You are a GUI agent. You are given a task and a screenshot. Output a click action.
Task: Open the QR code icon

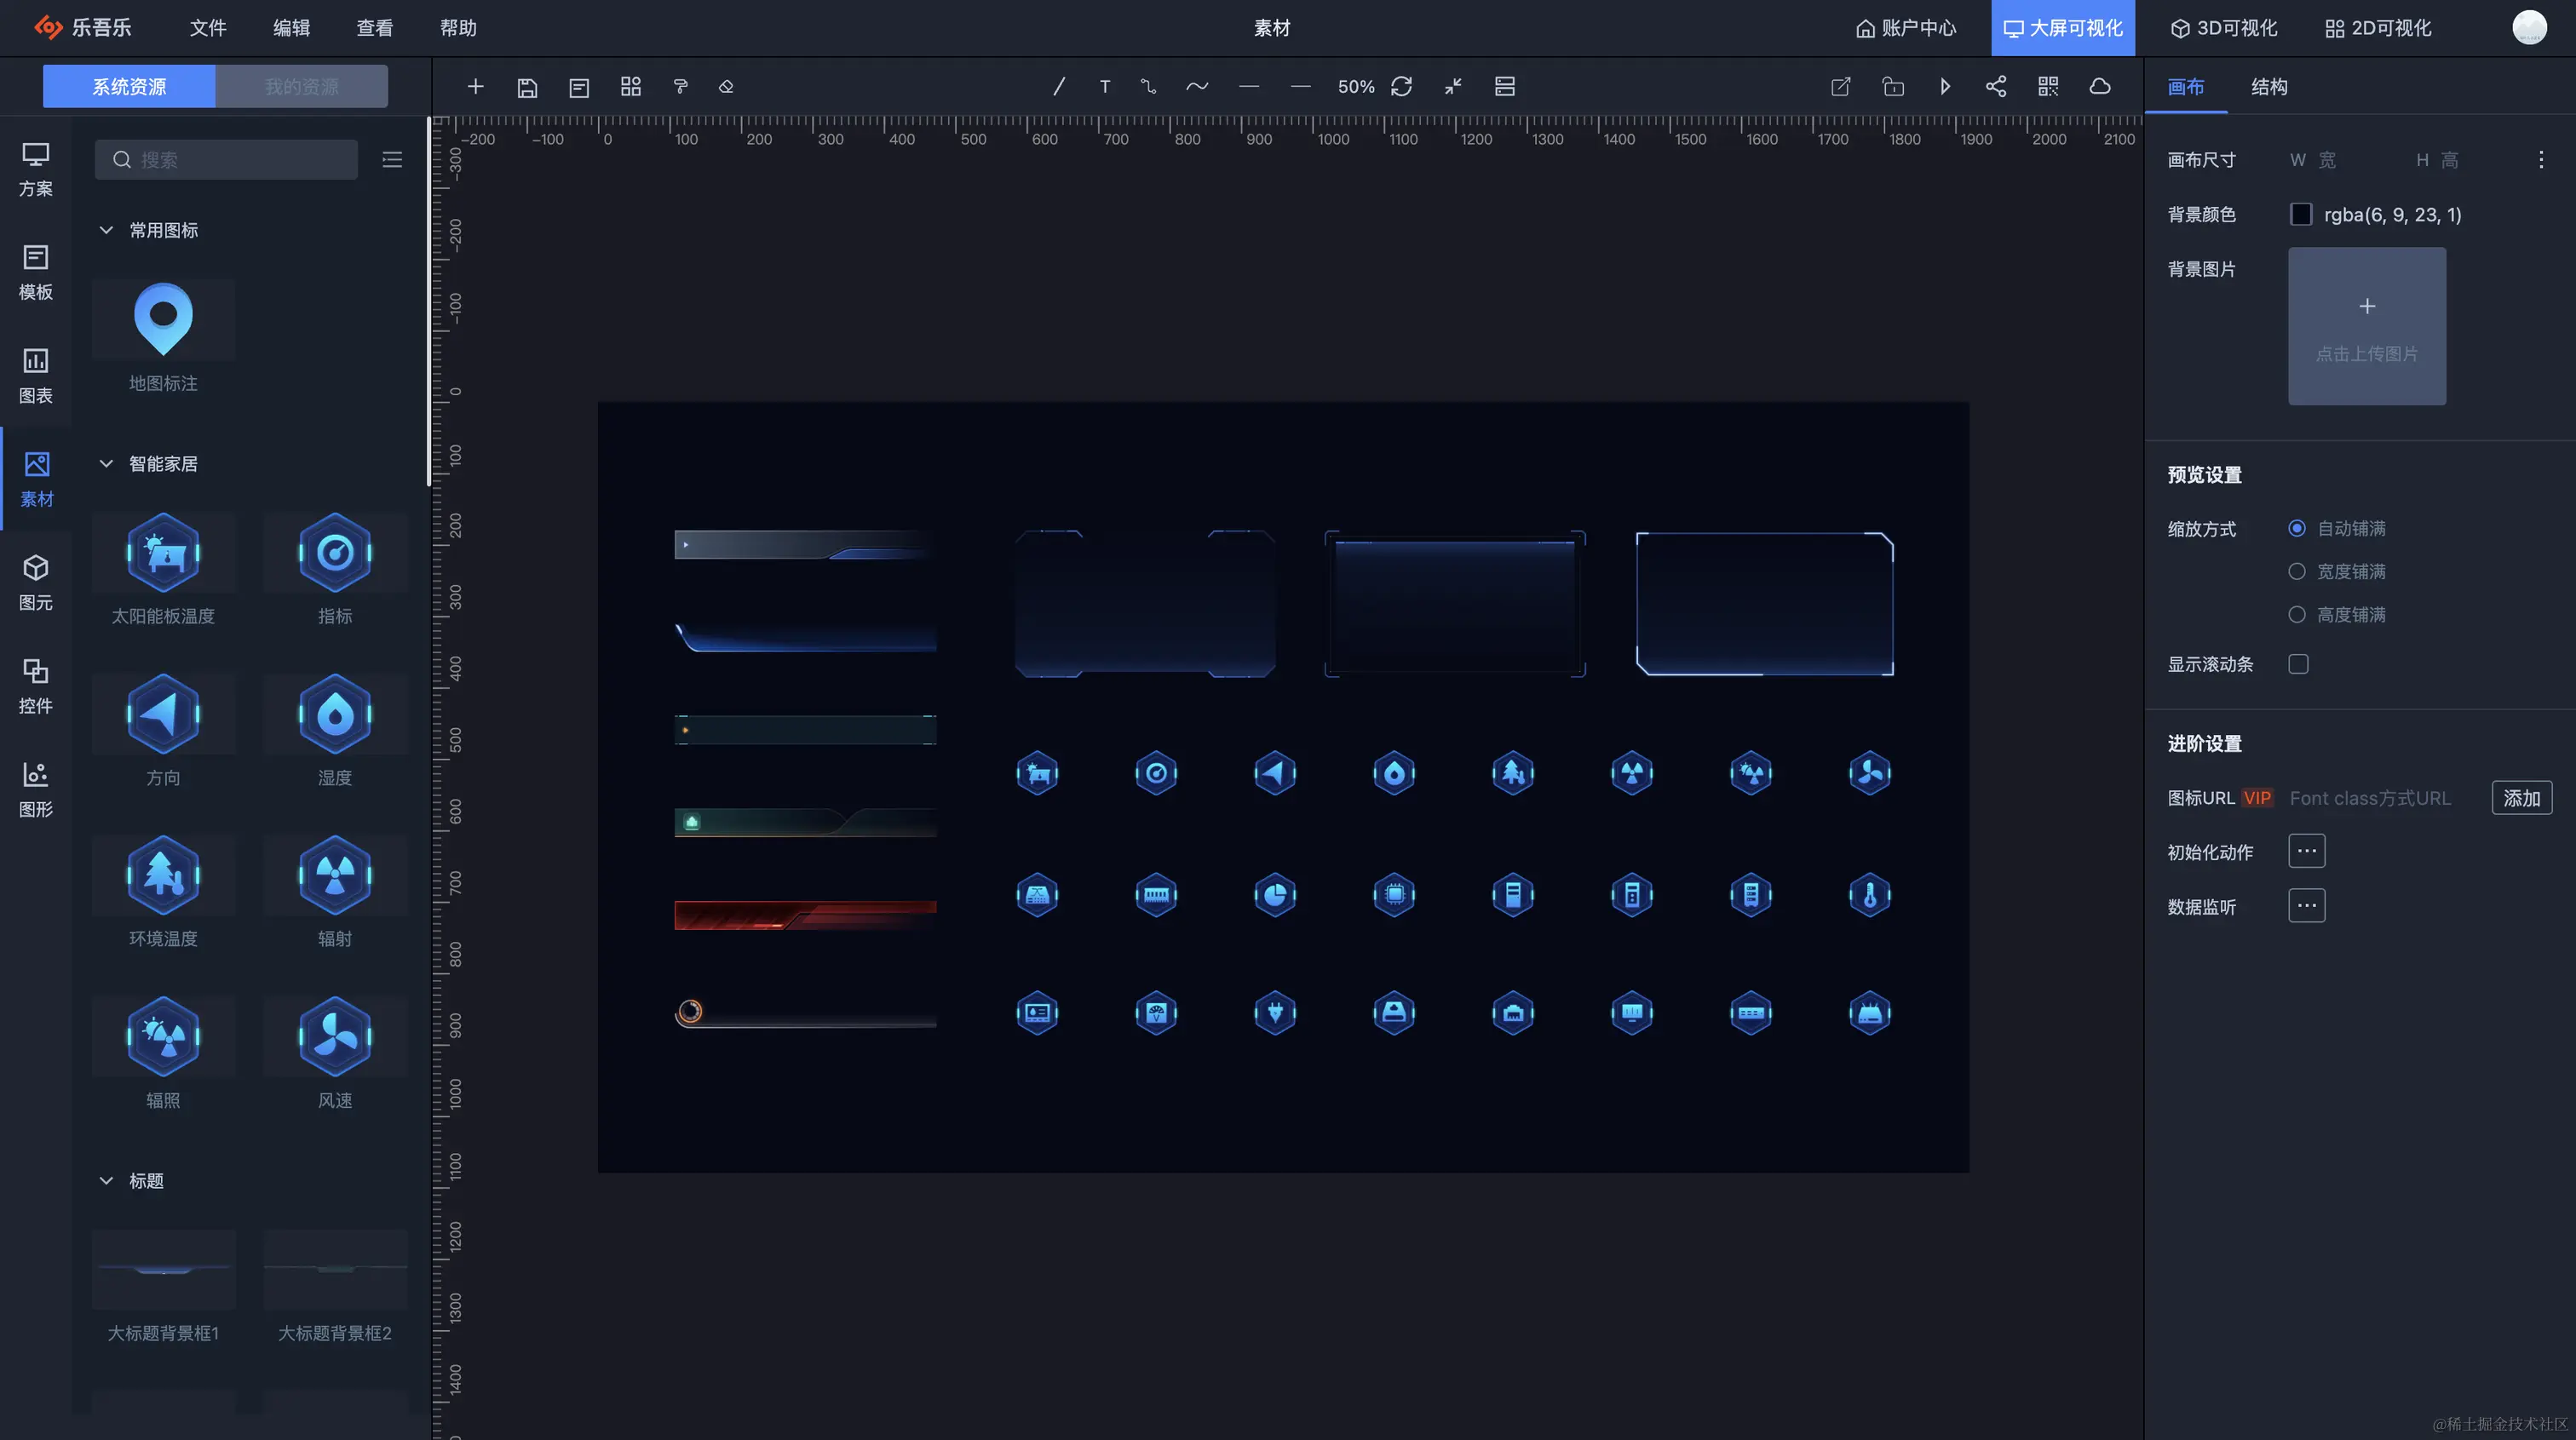click(x=2047, y=87)
